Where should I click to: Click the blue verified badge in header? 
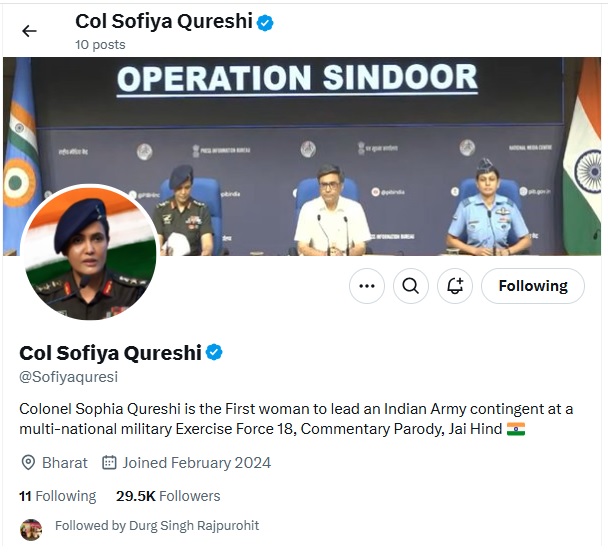(267, 23)
